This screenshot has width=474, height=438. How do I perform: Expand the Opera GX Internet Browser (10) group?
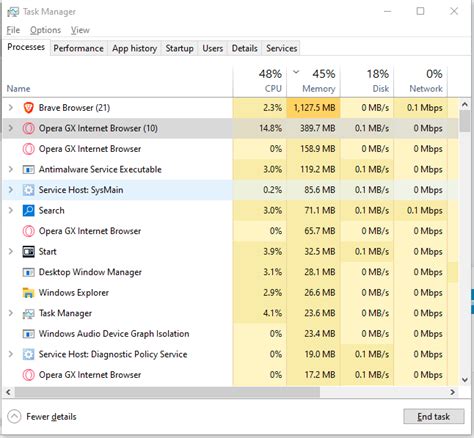(11, 128)
